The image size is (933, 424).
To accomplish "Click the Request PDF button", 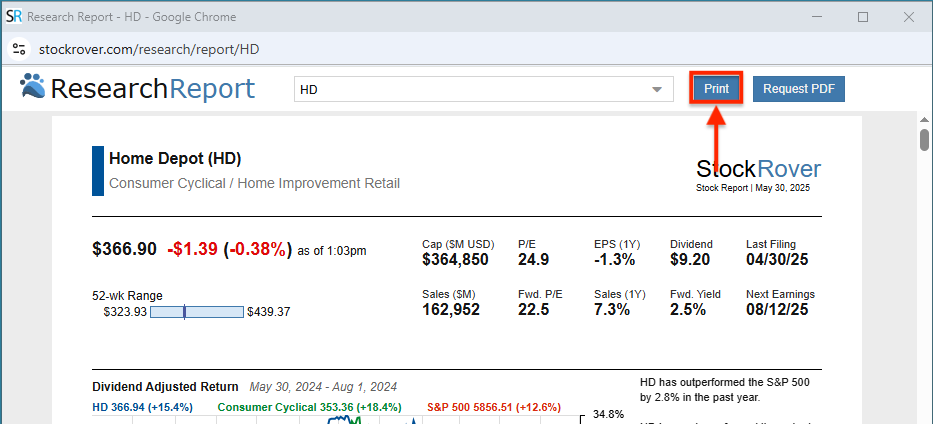I will pyautogui.click(x=799, y=89).
